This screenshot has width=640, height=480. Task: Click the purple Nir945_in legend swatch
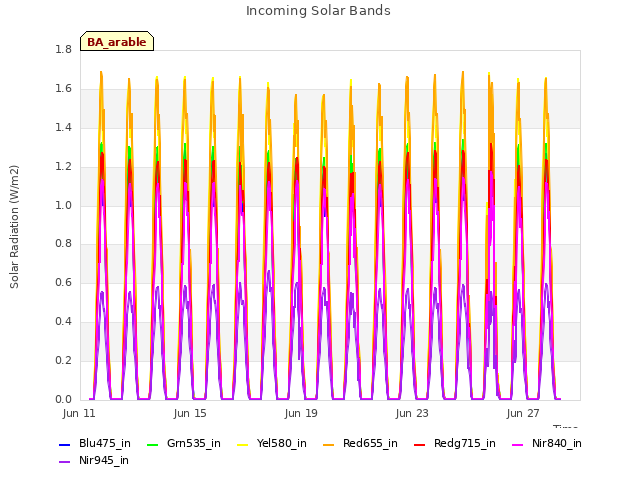64,462
